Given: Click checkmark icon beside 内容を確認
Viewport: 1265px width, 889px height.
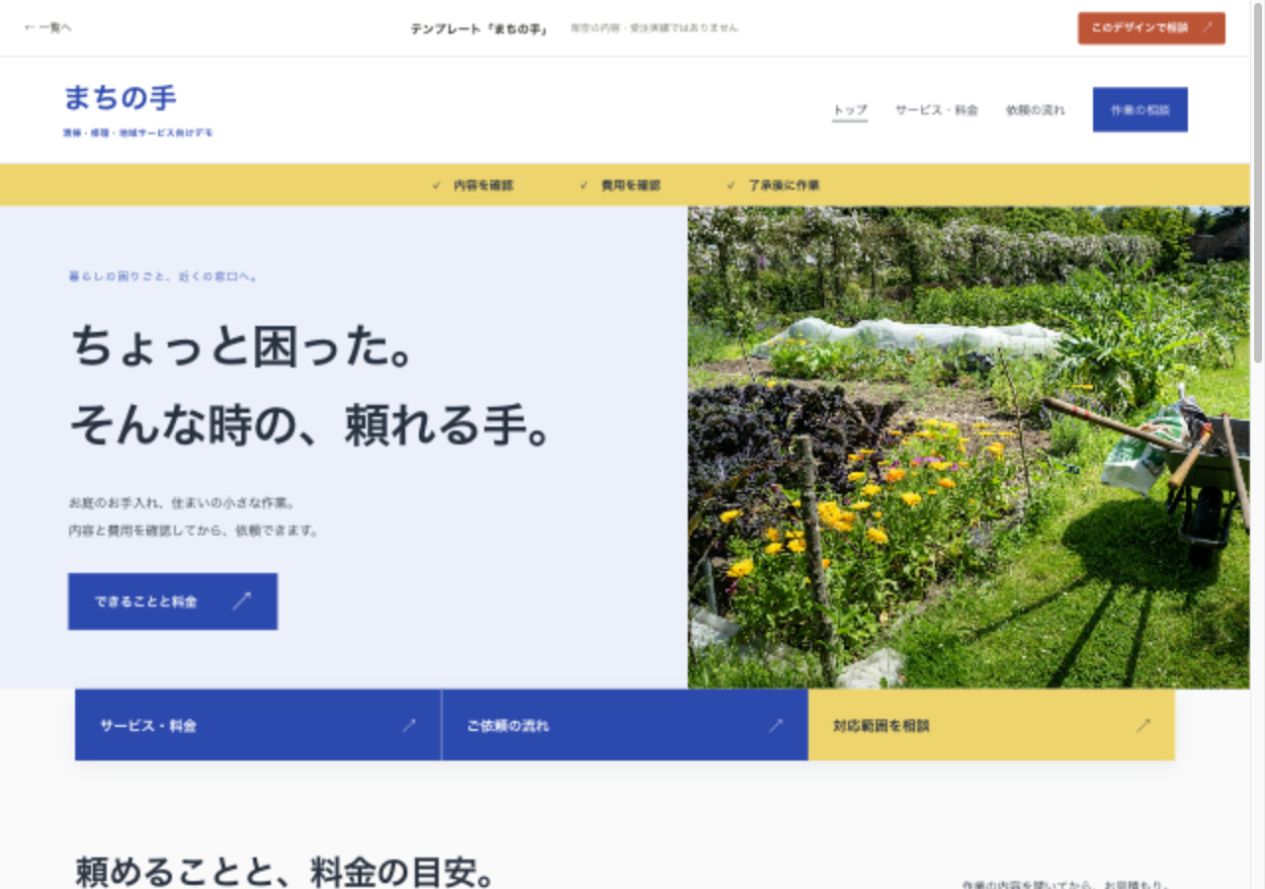Looking at the screenshot, I should (x=436, y=185).
